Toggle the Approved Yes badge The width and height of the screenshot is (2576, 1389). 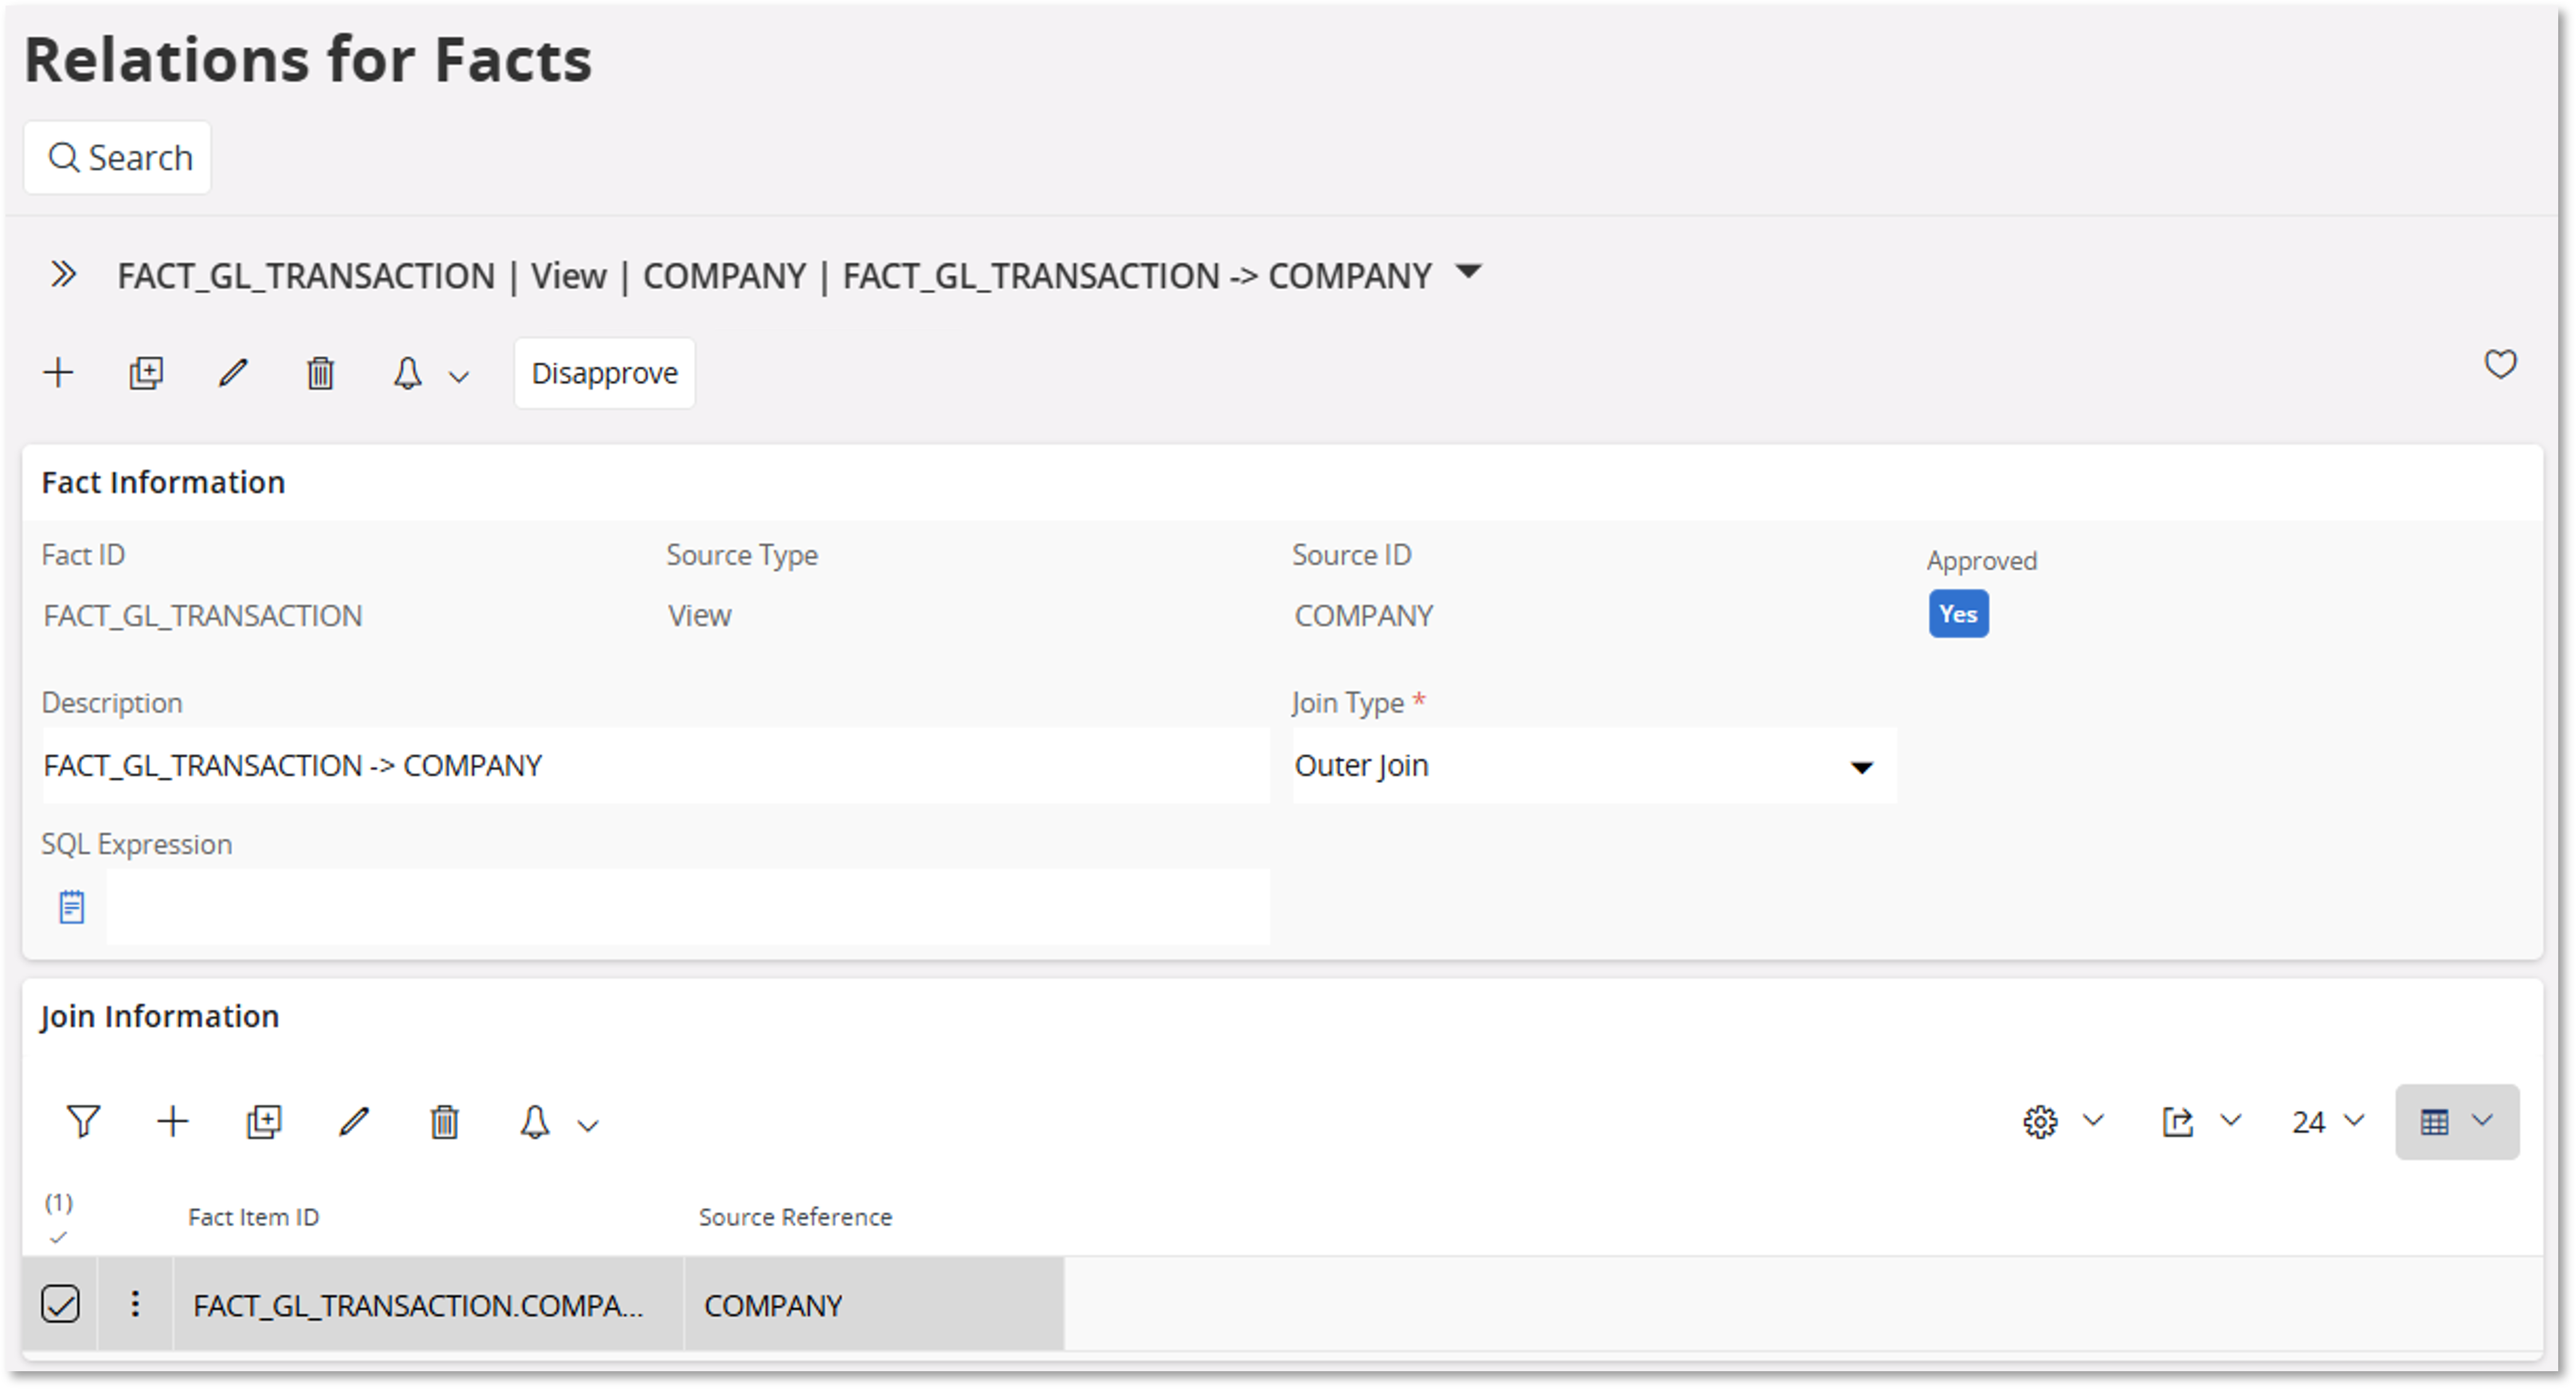pyautogui.click(x=1958, y=614)
